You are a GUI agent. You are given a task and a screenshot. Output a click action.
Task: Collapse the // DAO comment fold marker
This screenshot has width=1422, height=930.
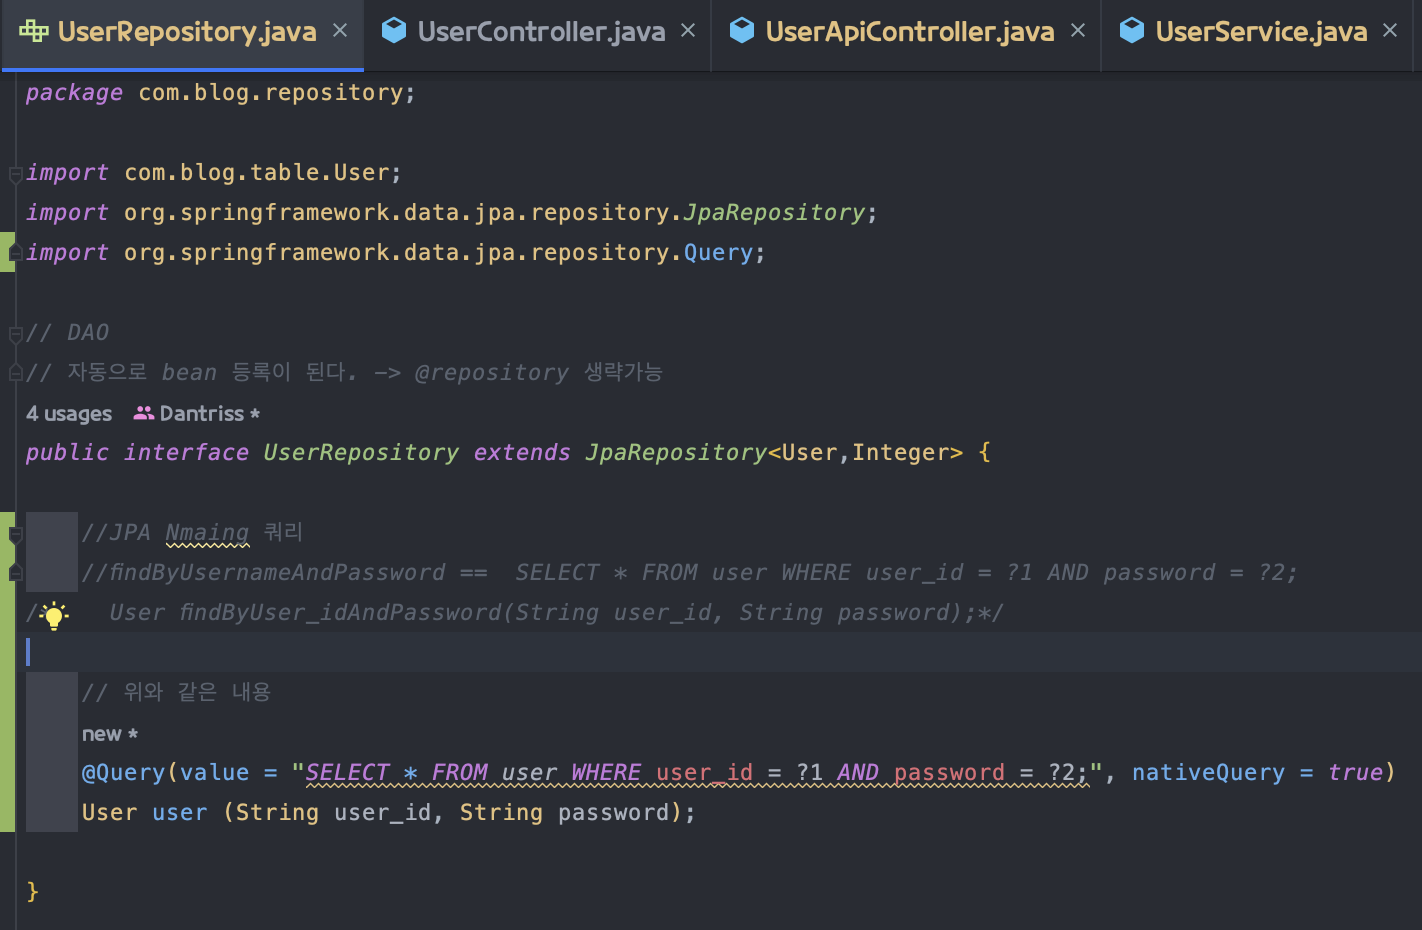click(x=15, y=334)
